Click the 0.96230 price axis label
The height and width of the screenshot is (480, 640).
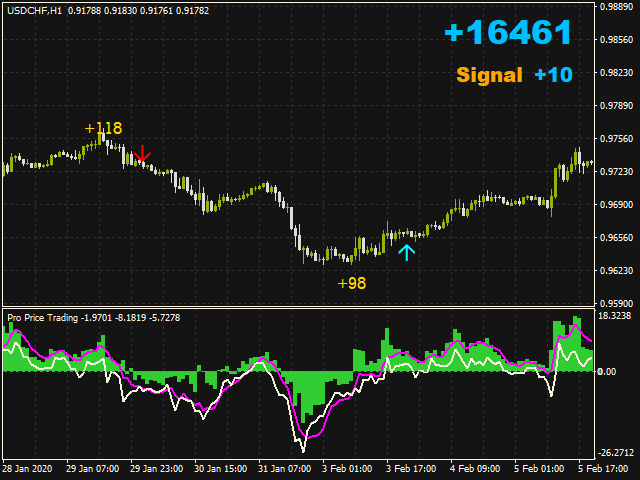pyautogui.click(x=616, y=271)
